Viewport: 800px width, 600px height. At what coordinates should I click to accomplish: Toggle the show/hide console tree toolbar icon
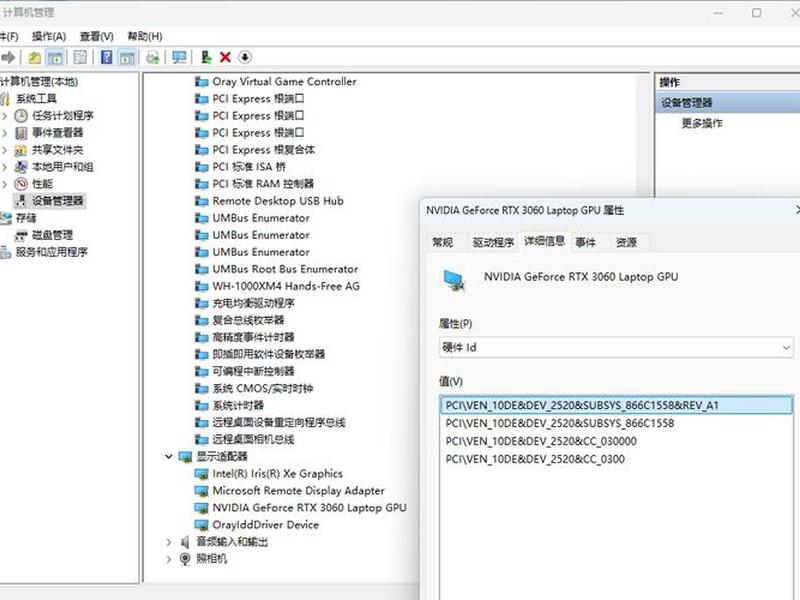(x=55, y=57)
